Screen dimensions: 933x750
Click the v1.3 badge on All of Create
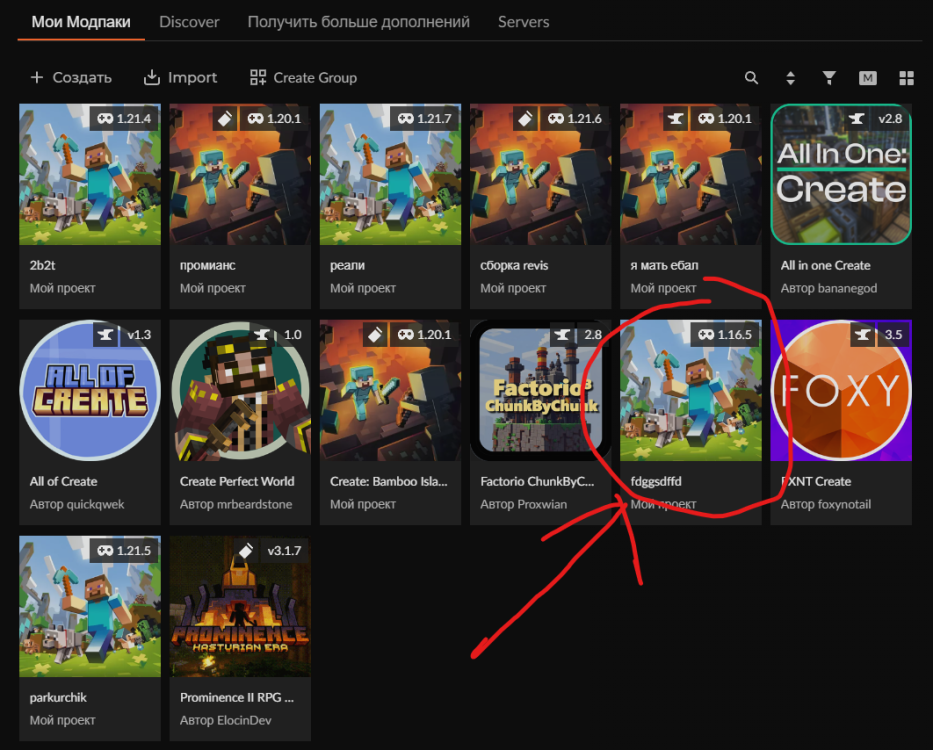(139, 335)
